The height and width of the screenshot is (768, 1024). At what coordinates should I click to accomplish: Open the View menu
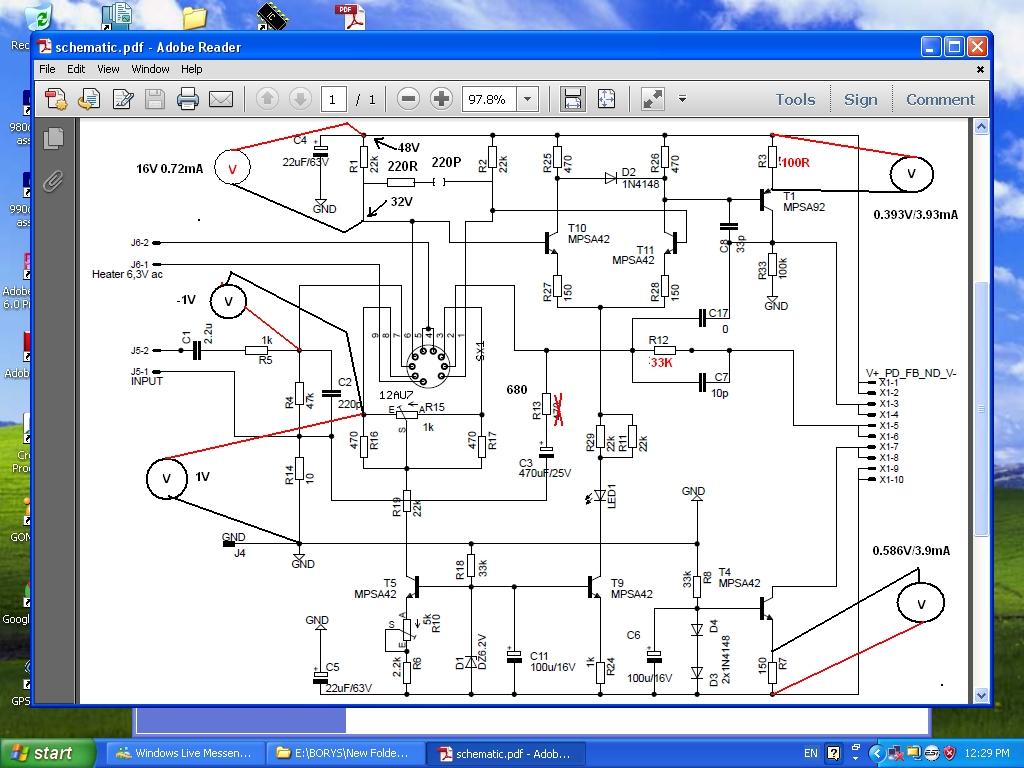[x=108, y=69]
